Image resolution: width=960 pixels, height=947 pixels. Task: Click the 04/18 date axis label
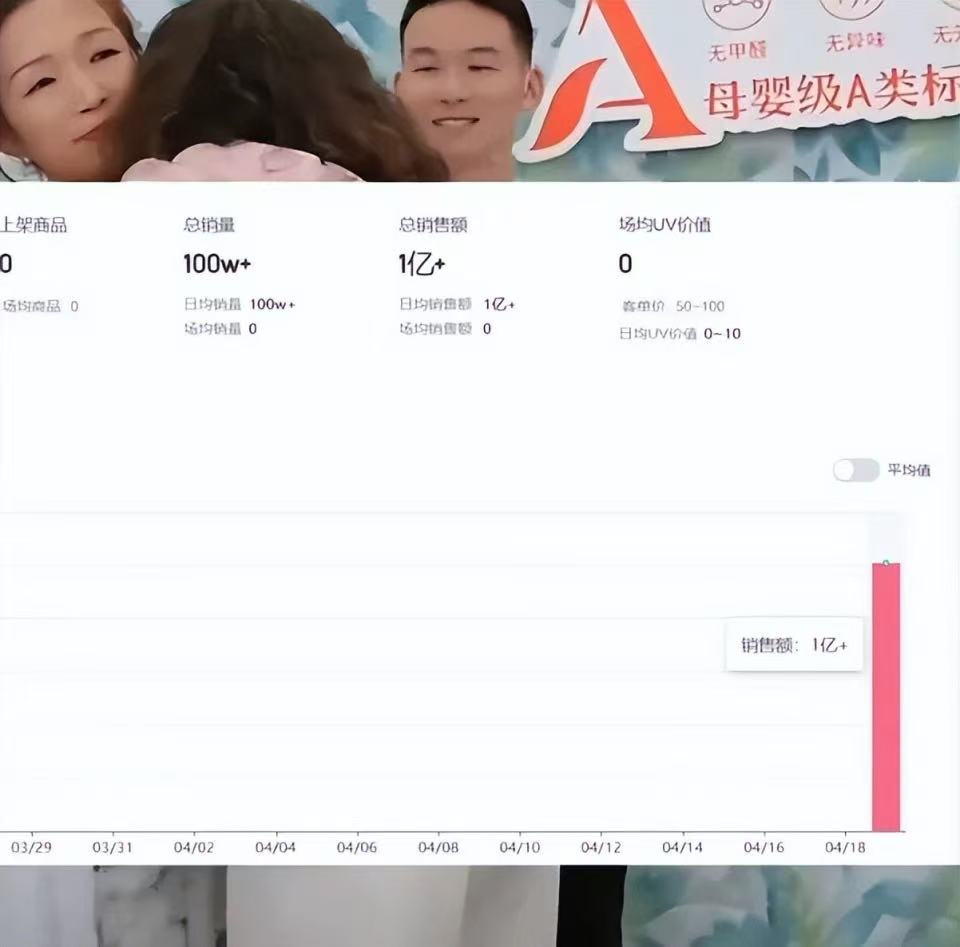(846, 847)
